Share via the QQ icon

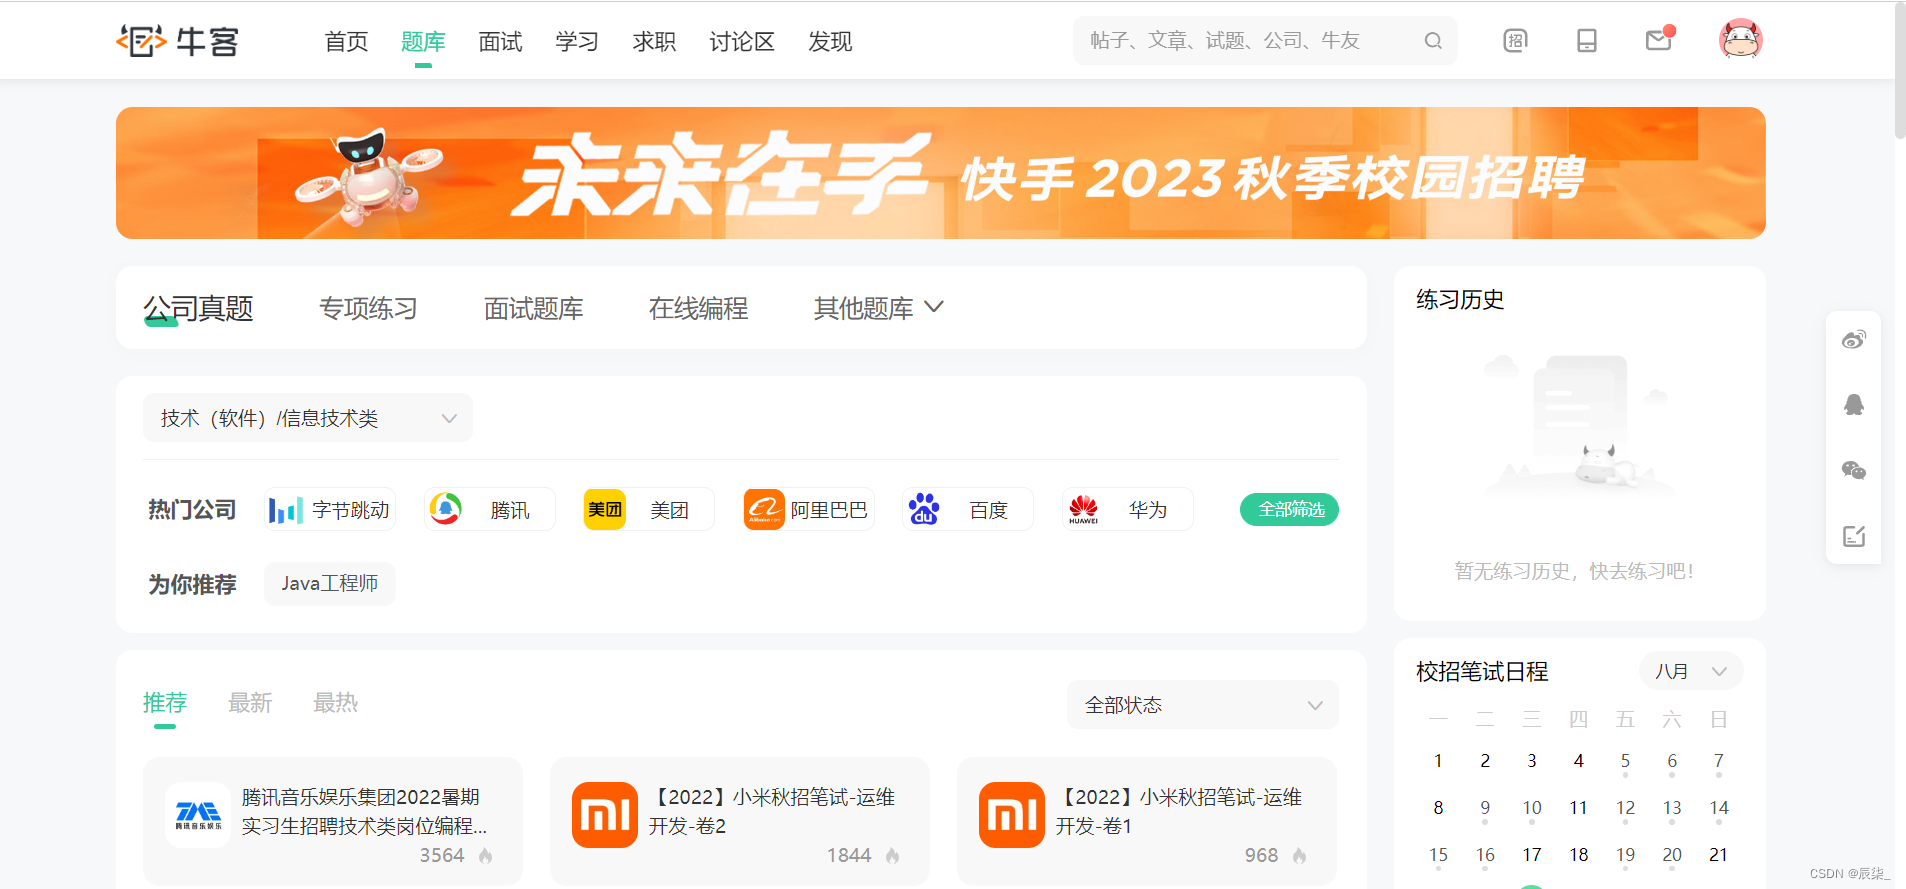point(1854,405)
